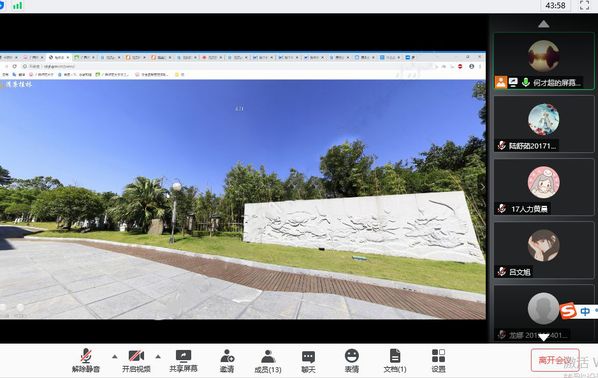Enter fullscreen with the top-right icon
The height and width of the screenshot is (378, 598).
584,5
